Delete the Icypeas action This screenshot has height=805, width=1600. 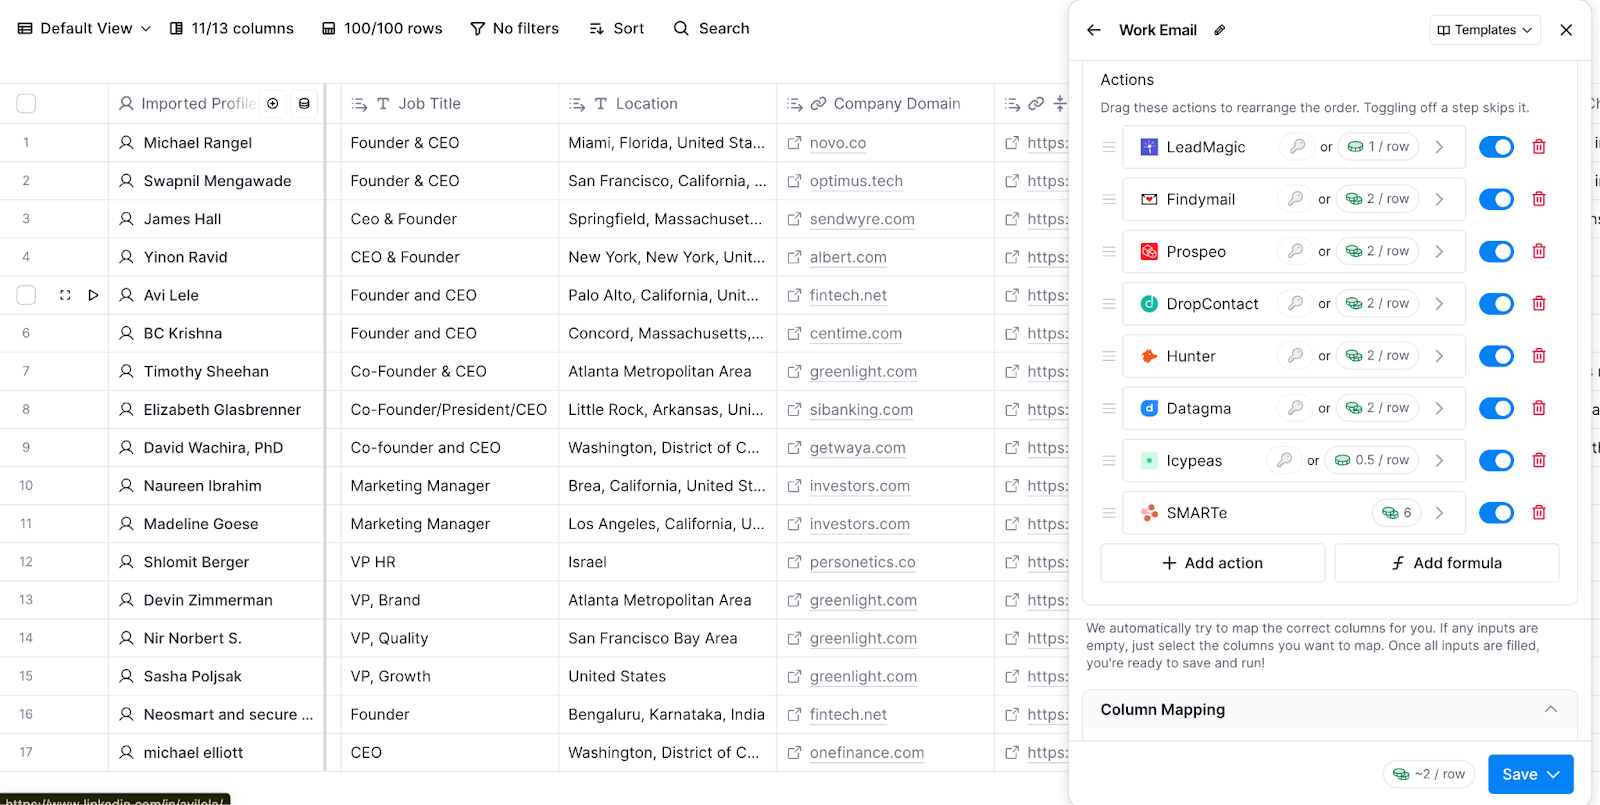[1539, 460]
